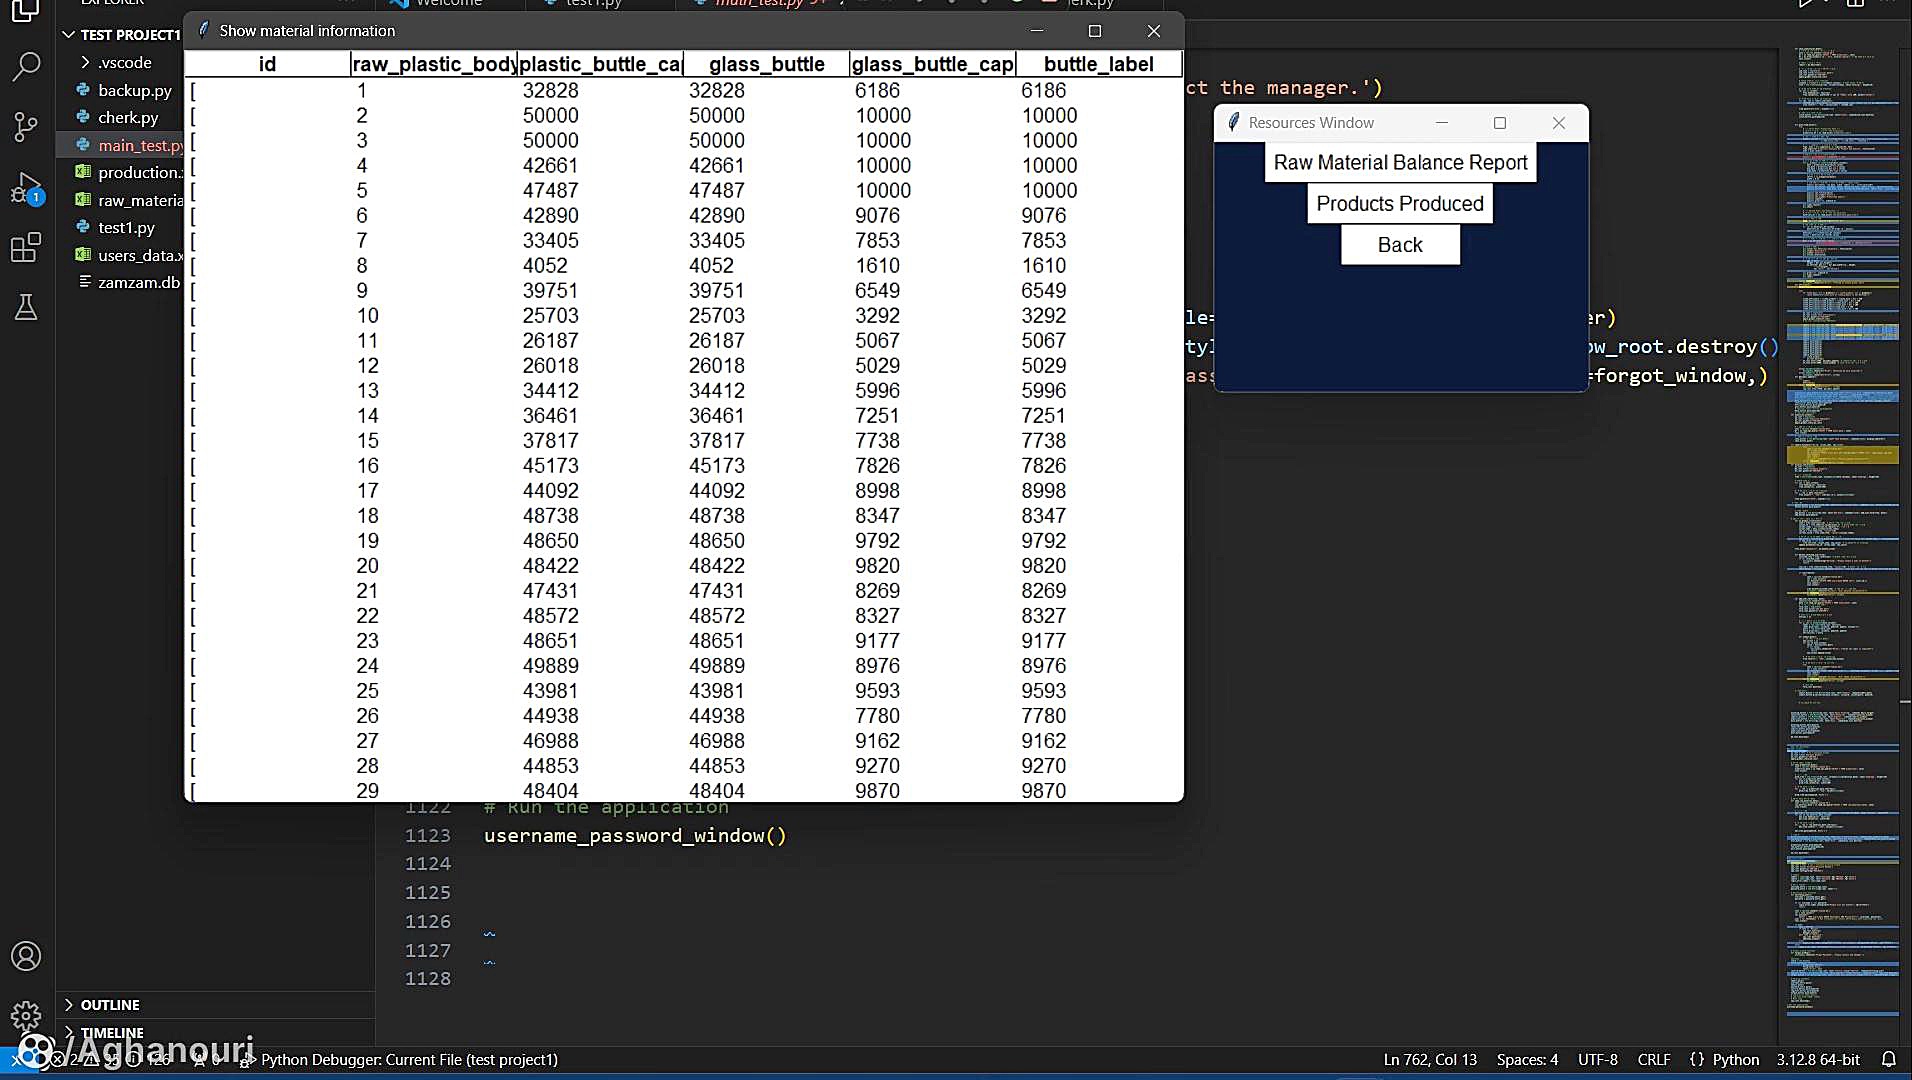1912x1080 pixels.
Task: Open test1.py in the explorer
Action: [x=126, y=227]
